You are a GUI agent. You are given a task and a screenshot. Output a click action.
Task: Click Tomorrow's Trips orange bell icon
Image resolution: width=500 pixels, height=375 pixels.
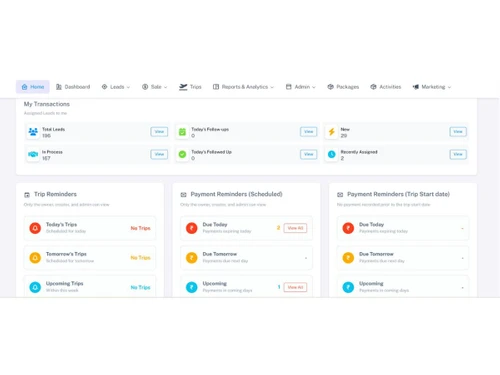coord(35,258)
